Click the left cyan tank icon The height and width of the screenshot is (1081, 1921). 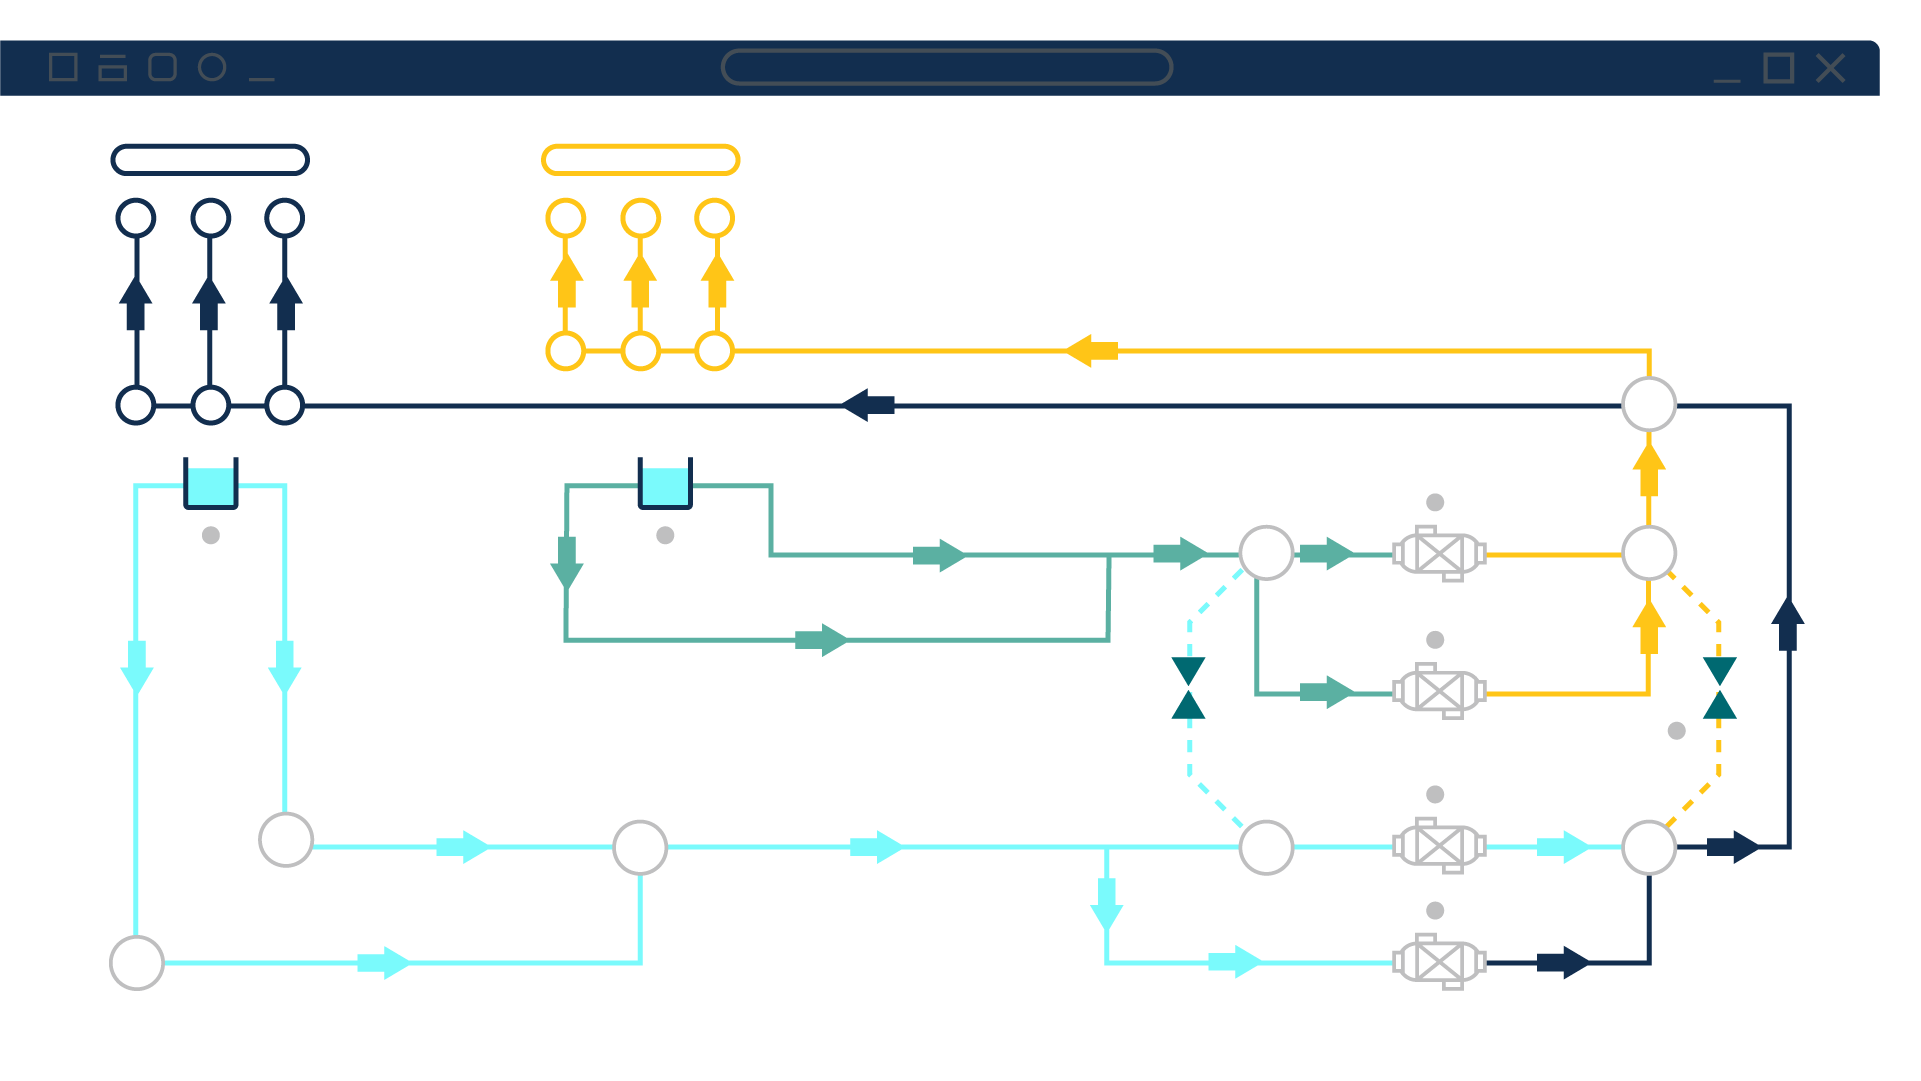coord(210,485)
